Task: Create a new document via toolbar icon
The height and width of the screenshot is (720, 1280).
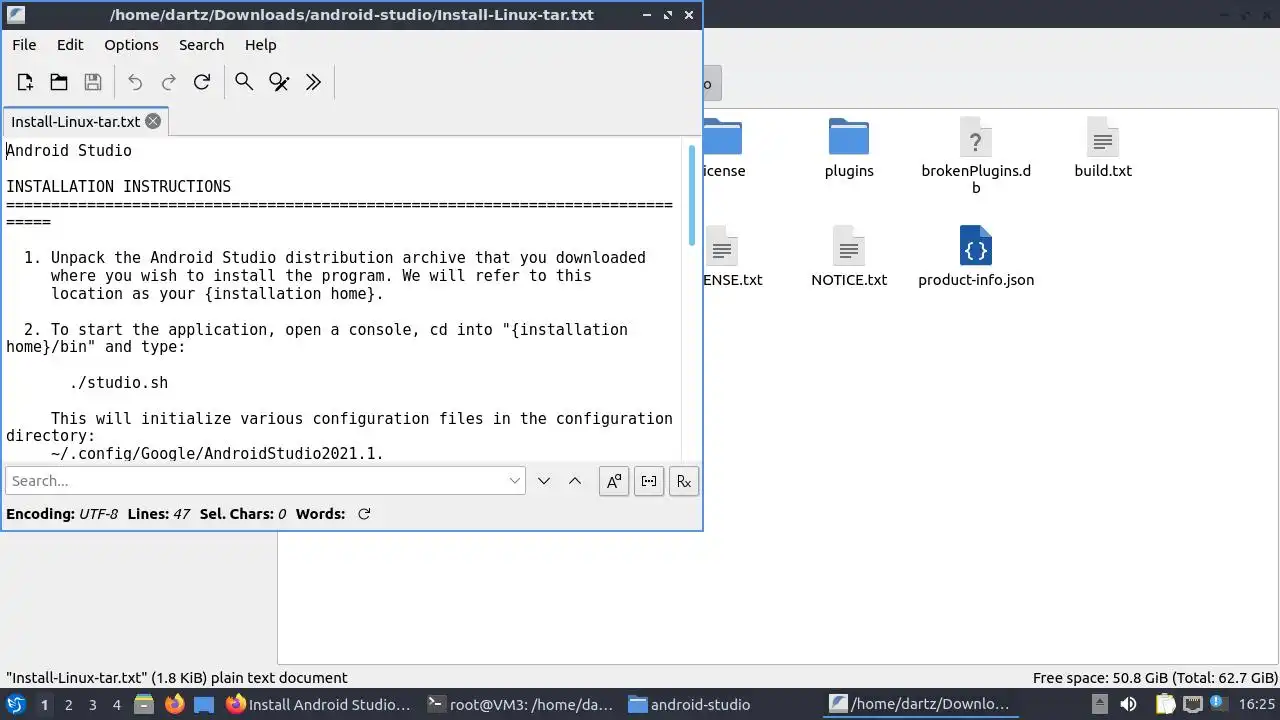Action: click(25, 82)
